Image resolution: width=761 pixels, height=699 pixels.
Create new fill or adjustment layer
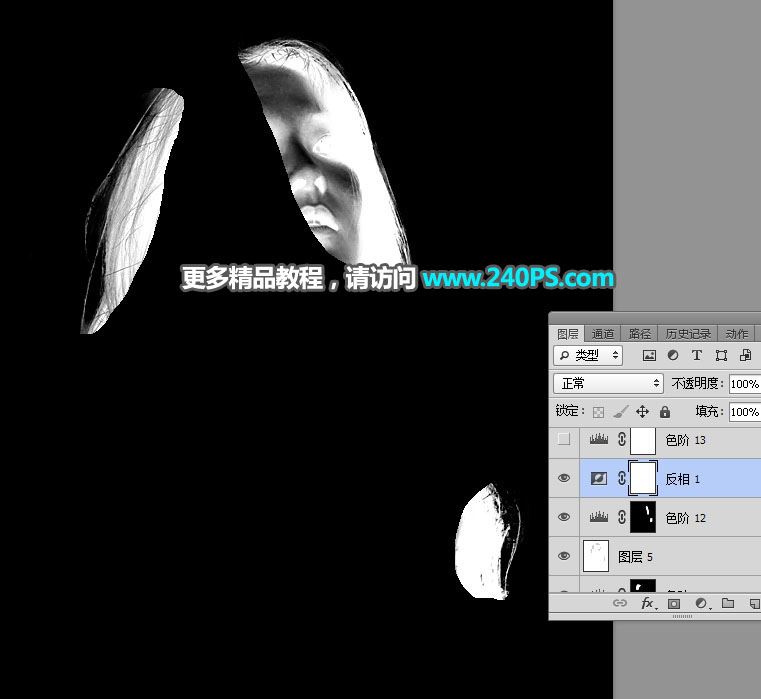[x=701, y=603]
